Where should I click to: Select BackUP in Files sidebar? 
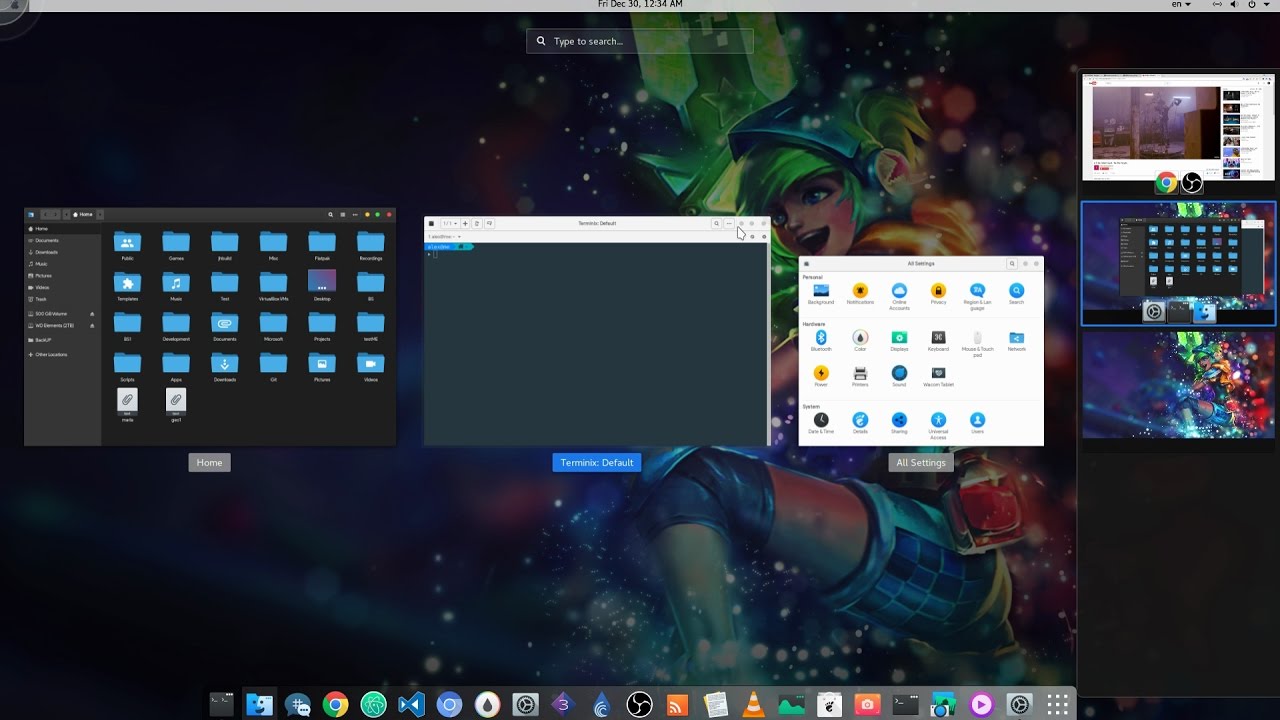pos(63,340)
